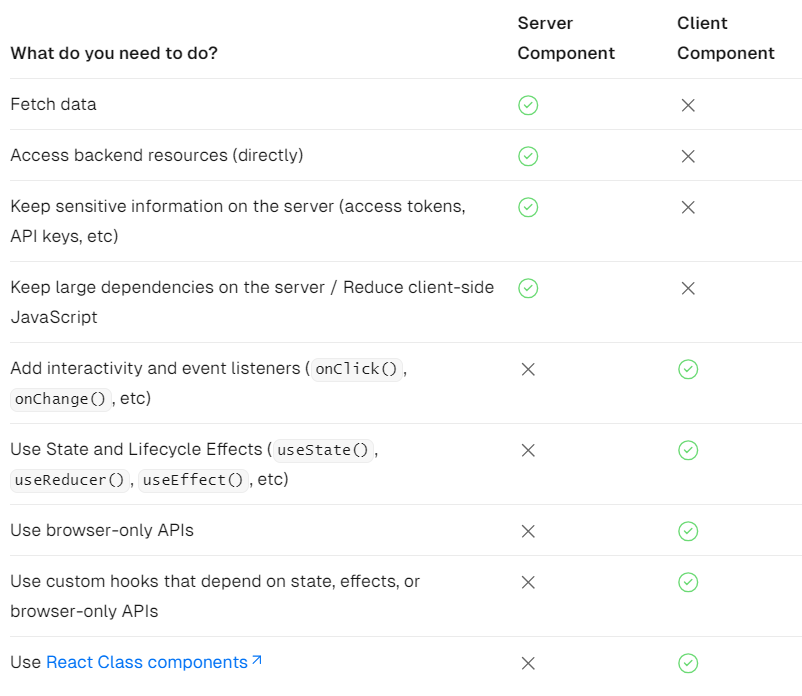Click Server checkmark for Access backend resources
The width and height of the screenshot is (802, 696).
(528, 156)
